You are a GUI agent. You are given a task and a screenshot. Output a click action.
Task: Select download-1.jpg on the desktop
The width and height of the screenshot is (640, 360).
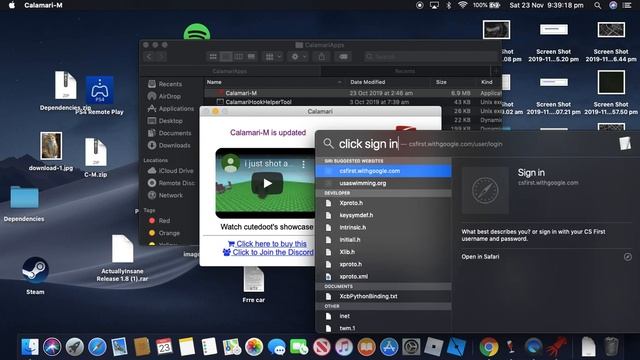pos(51,146)
